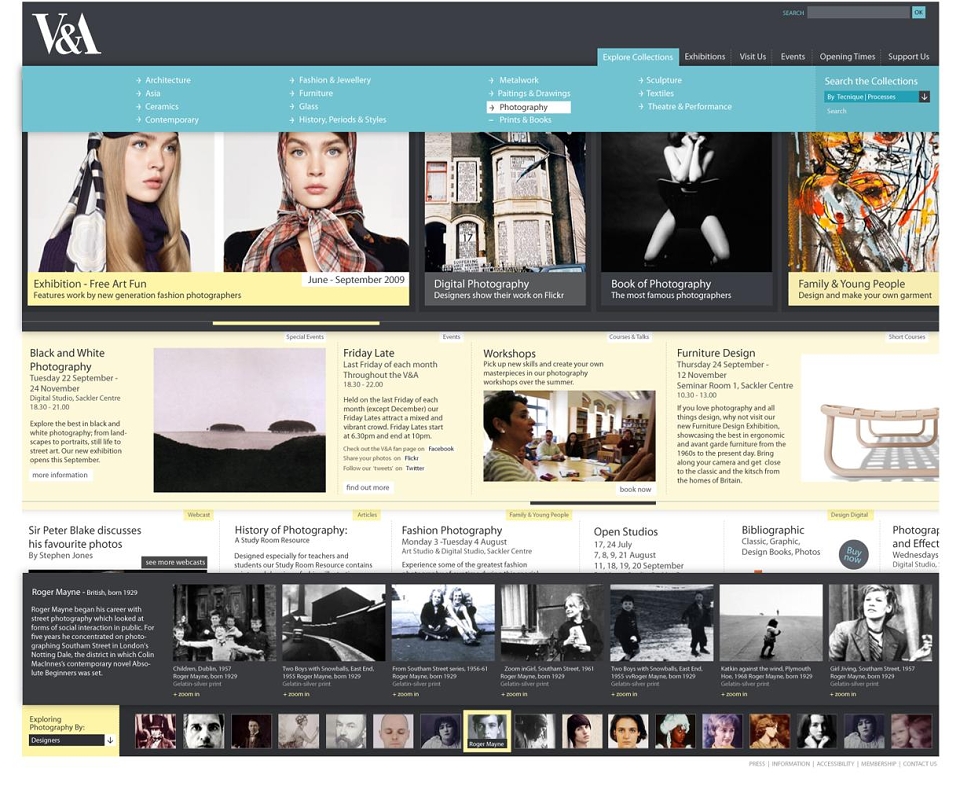
Task: Click the Roger Mayne portrait thumbnail
Action: (x=487, y=731)
